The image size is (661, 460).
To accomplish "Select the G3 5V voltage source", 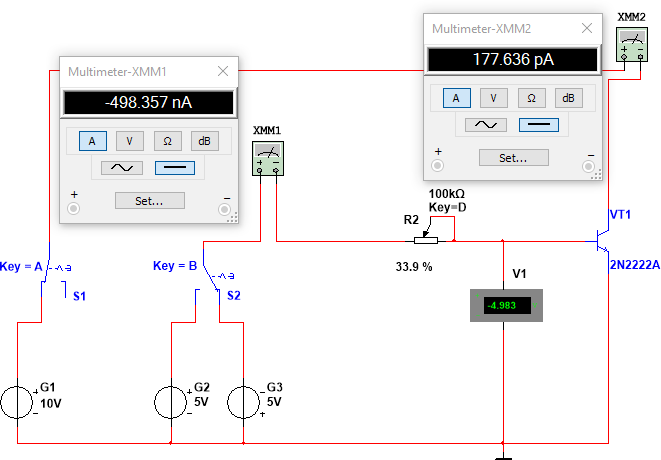I will point(244,402).
